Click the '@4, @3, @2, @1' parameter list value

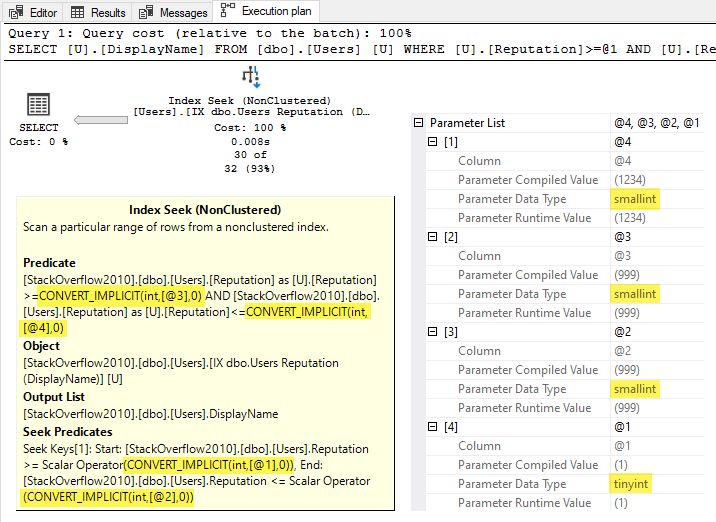[x=657, y=122]
